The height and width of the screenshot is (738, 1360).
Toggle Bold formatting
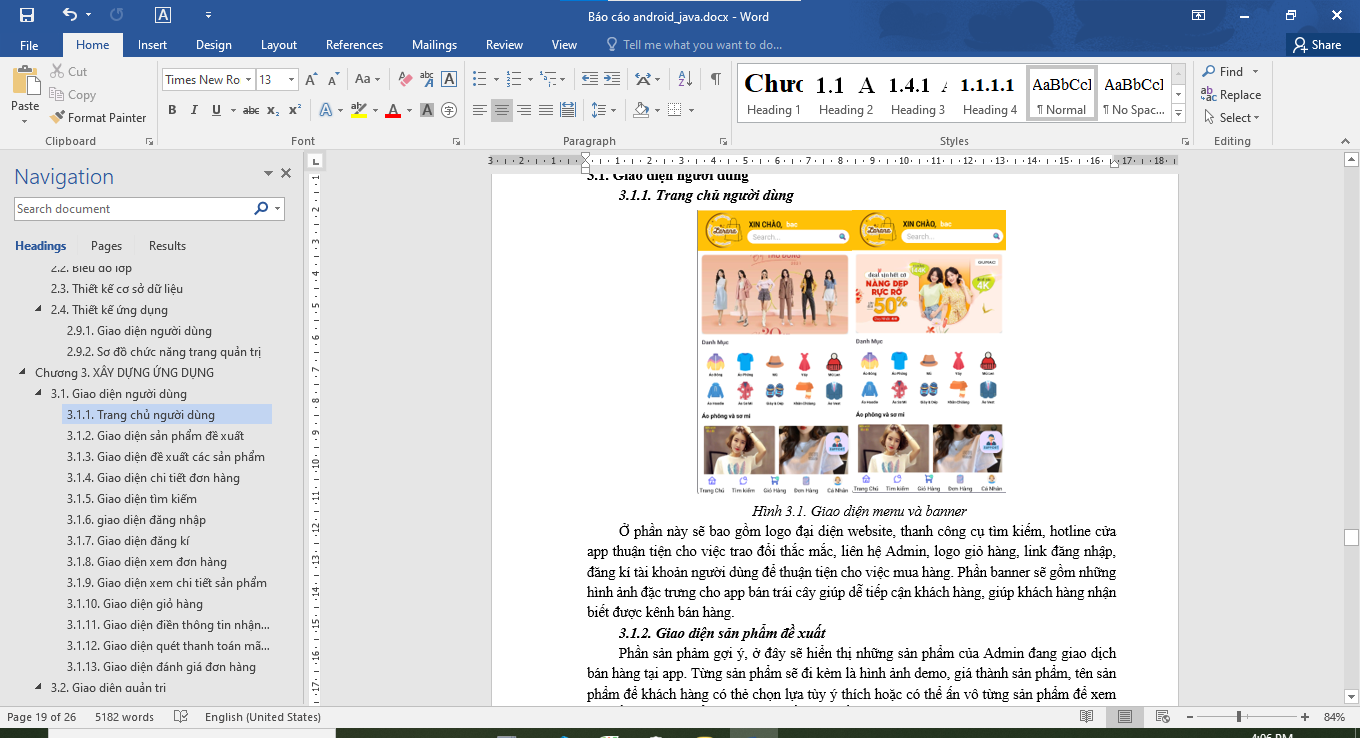tap(172, 110)
